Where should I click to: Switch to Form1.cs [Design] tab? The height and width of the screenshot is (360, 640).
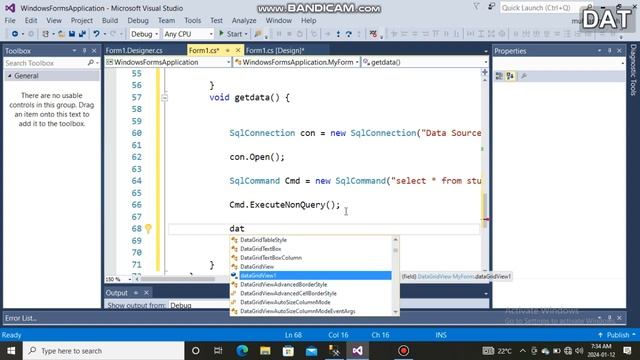click(x=275, y=51)
